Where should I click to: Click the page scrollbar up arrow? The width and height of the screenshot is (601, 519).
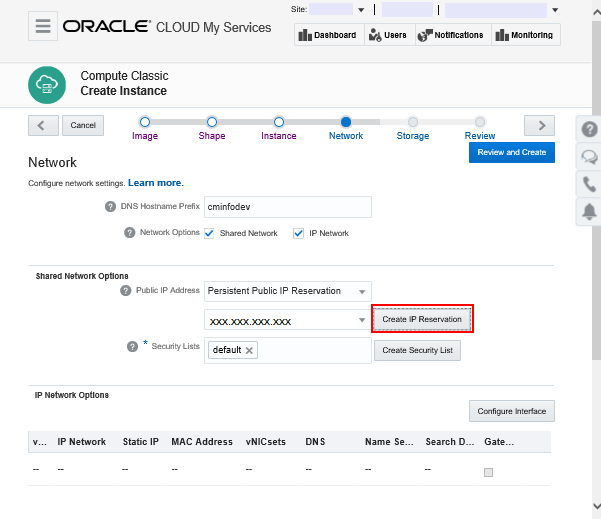point(596,13)
